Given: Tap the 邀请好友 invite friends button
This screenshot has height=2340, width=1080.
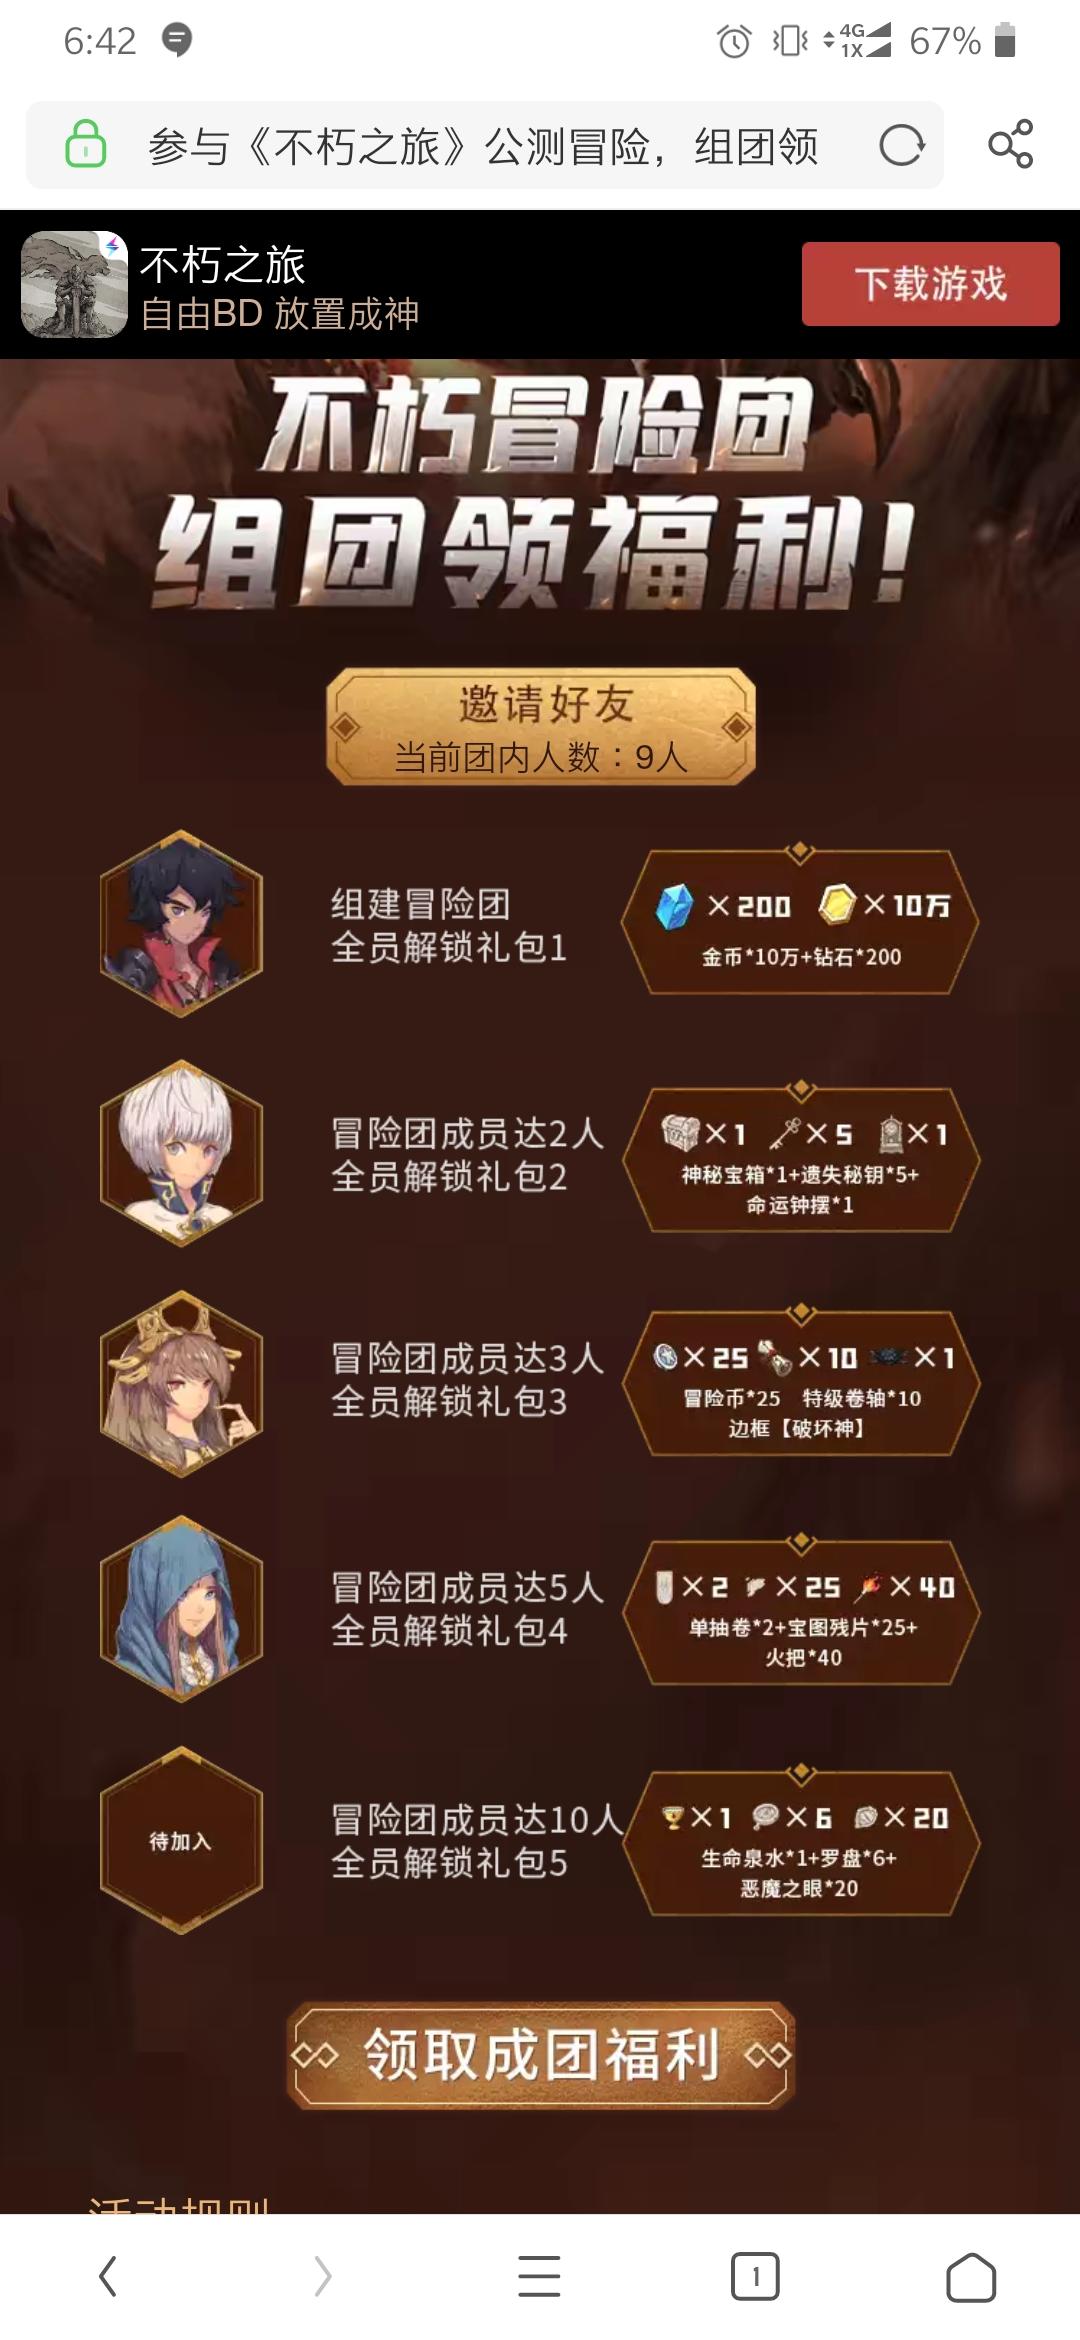Looking at the screenshot, I should 540,727.
